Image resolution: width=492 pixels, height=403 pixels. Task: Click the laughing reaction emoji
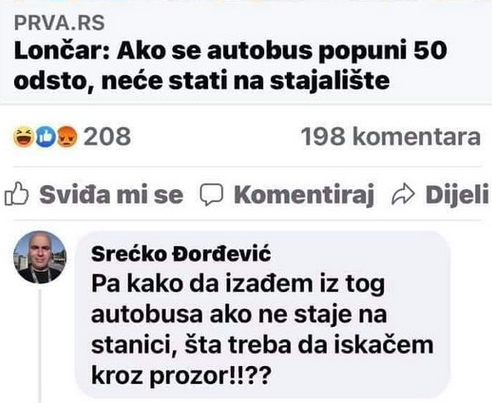pos(23,137)
